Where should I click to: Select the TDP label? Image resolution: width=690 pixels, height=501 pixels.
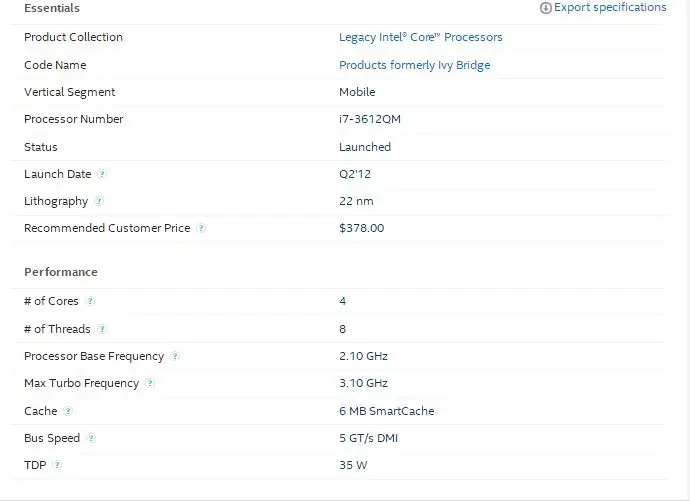[x=35, y=465]
